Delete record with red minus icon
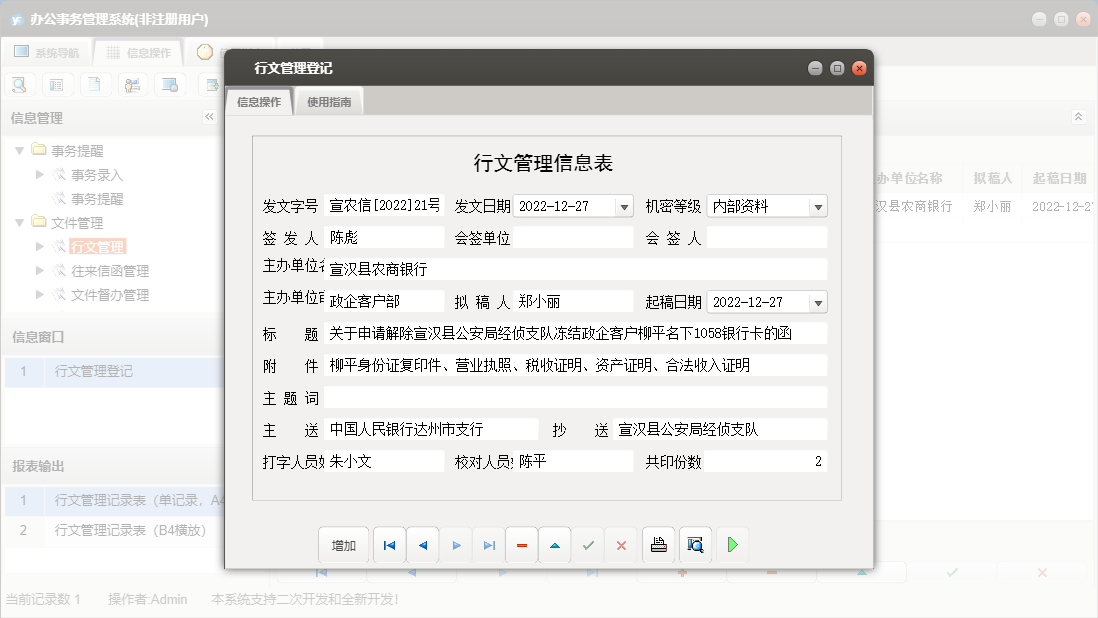 521,545
